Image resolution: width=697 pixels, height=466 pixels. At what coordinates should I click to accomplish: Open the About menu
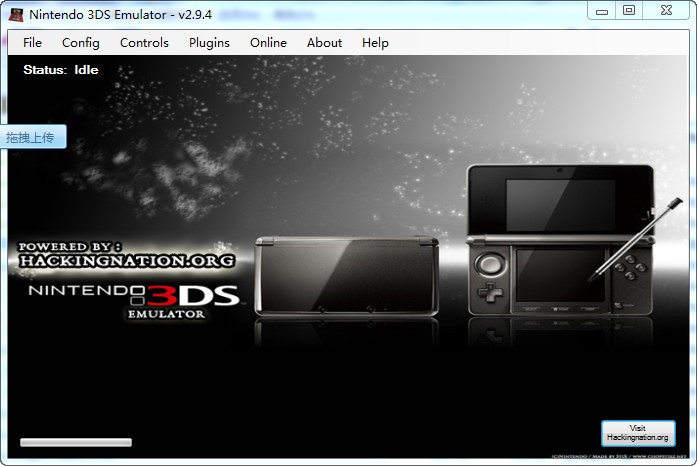[x=324, y=43]
